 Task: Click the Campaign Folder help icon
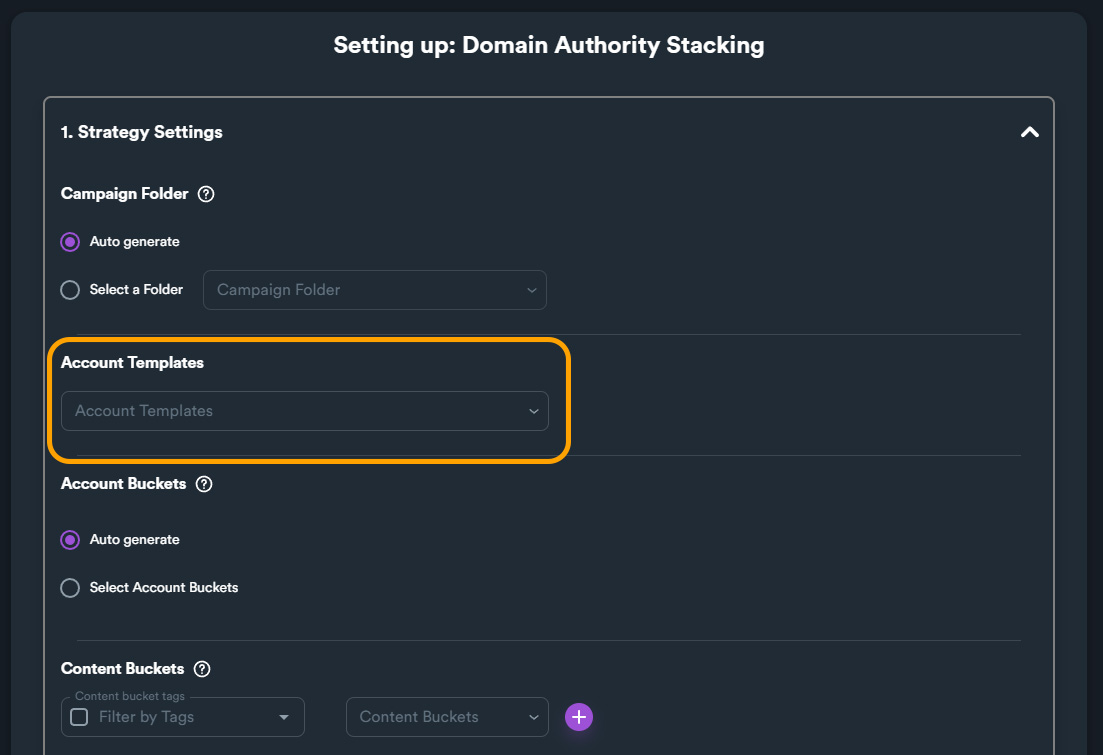[206, 194]
